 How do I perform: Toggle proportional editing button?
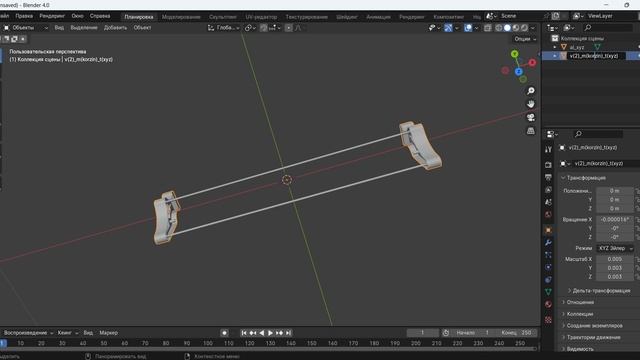pos(289,28)
